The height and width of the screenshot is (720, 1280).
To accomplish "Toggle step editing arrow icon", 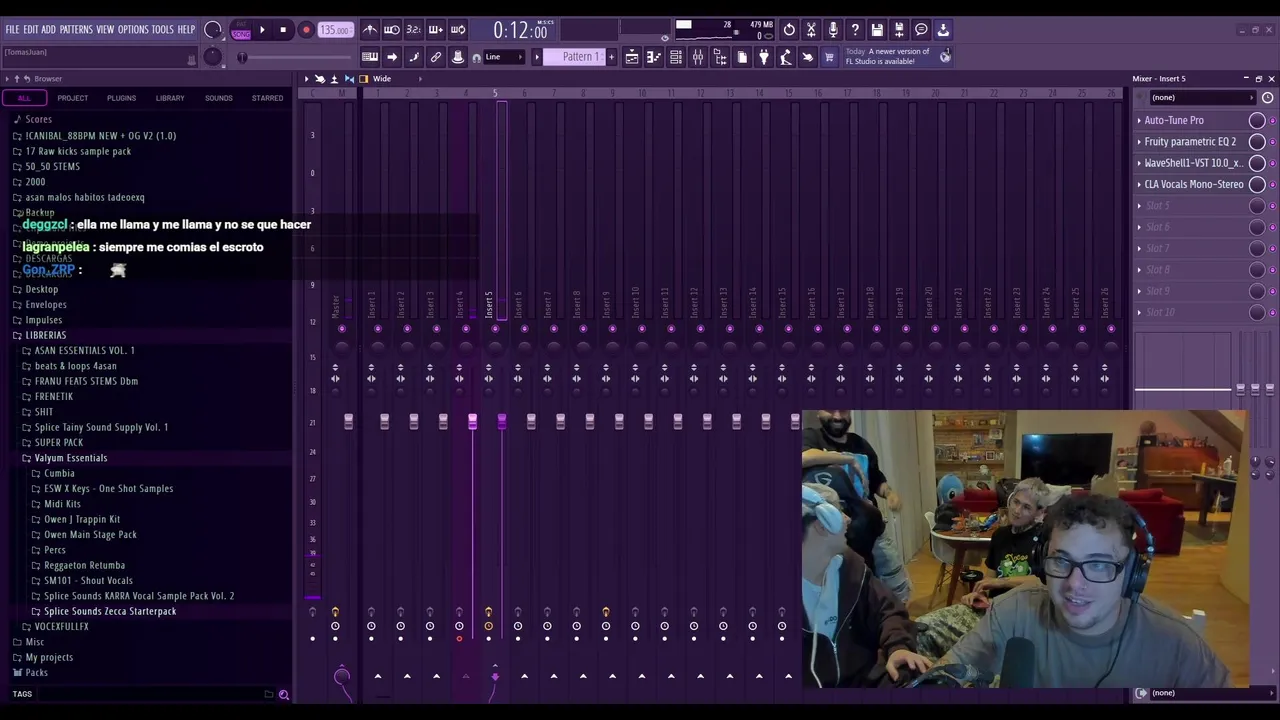I will [x=392, y=57].
